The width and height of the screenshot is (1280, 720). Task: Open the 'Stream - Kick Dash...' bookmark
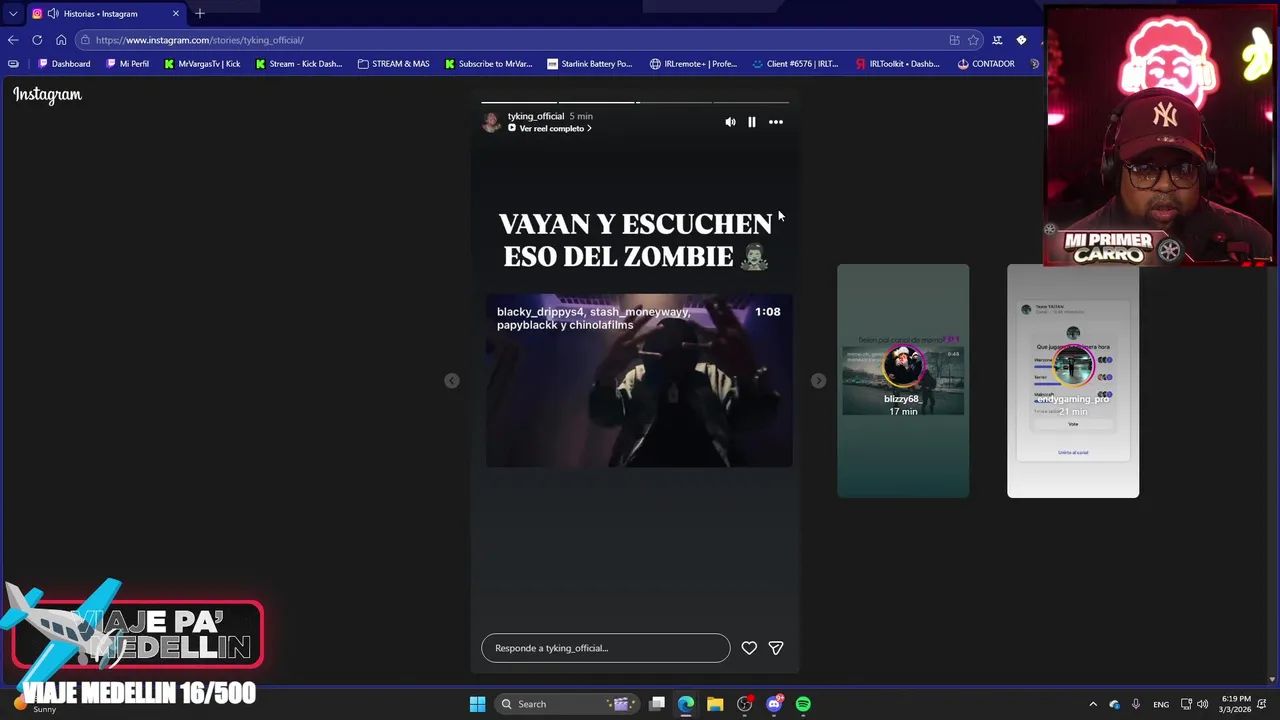[x=298, y=64]
